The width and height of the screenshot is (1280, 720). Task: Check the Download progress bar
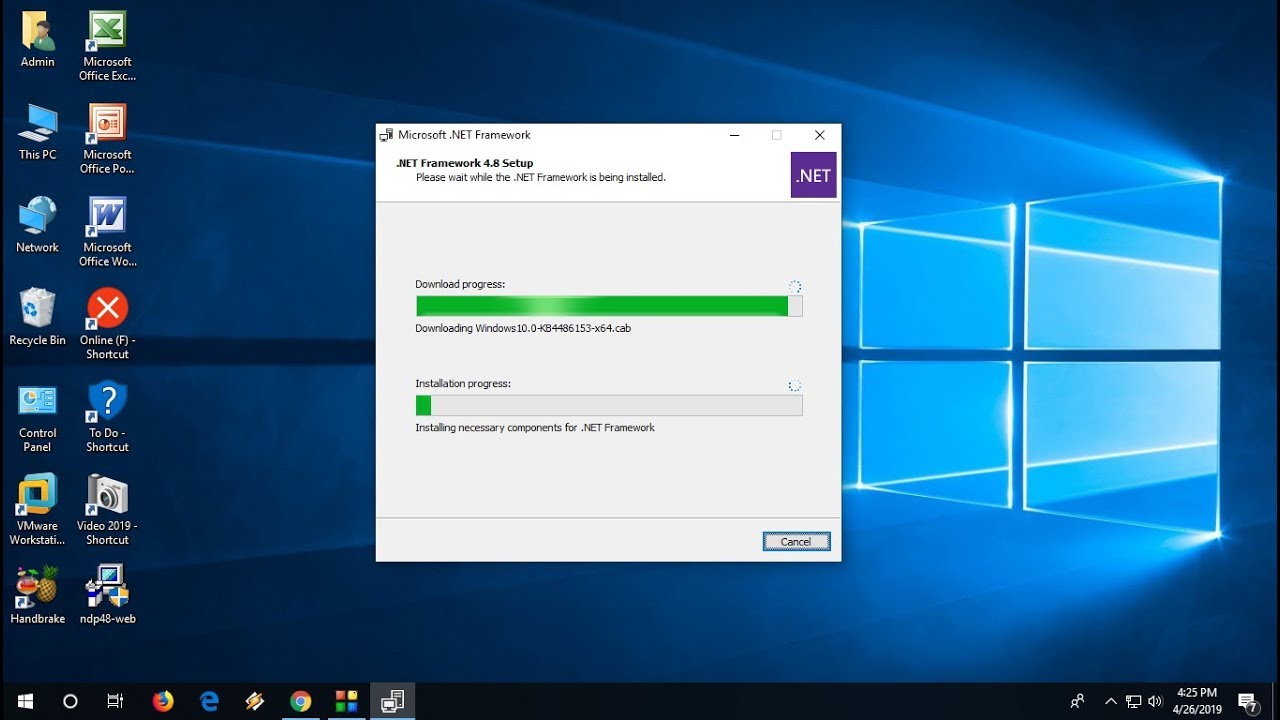[608, 305]
